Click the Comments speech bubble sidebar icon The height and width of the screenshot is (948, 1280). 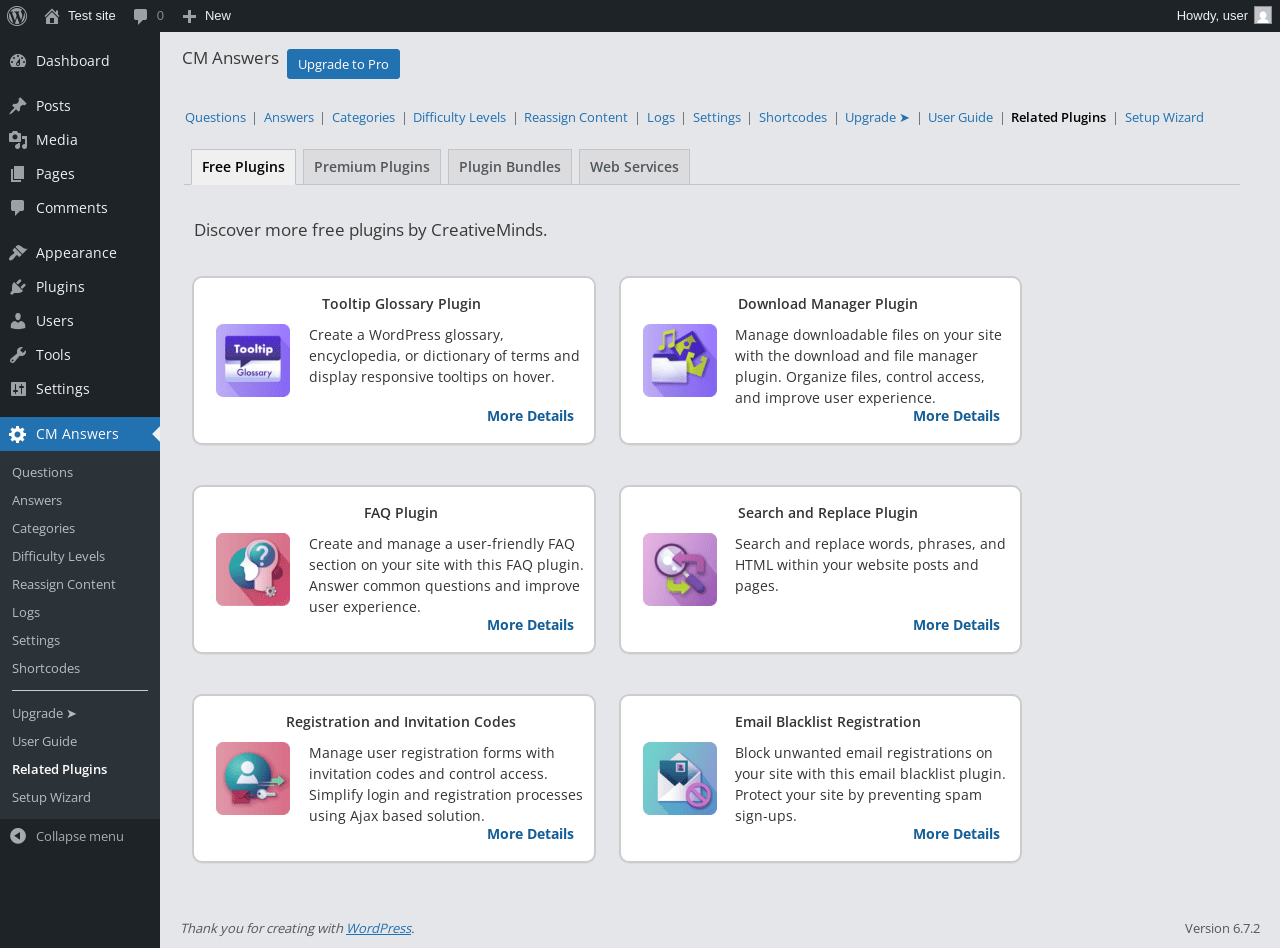[x=18, y=208]
